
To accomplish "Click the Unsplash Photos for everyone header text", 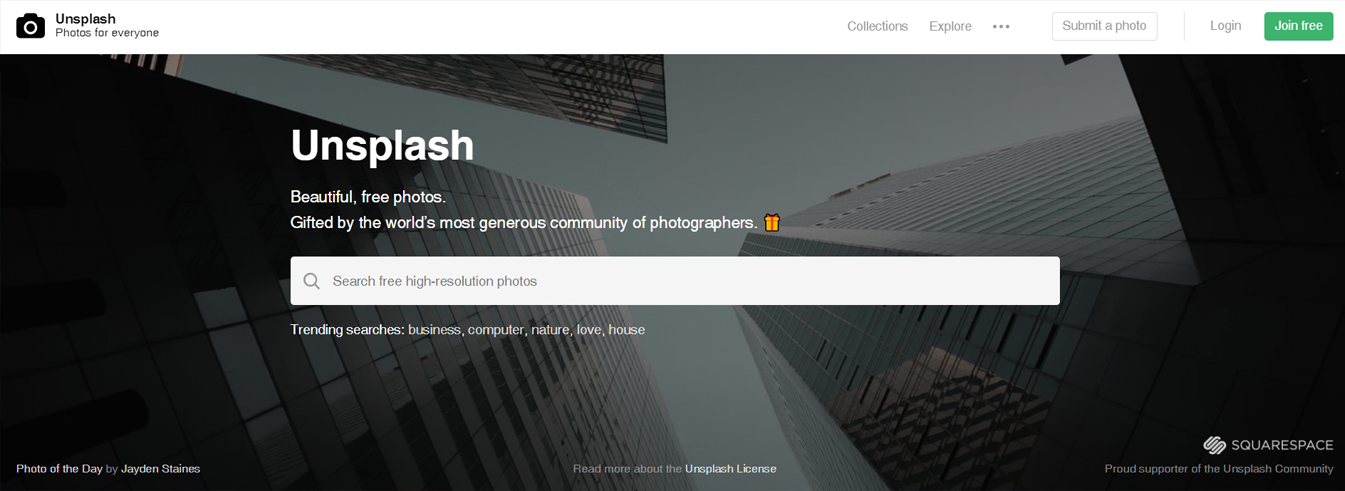I will click(107, 26).
